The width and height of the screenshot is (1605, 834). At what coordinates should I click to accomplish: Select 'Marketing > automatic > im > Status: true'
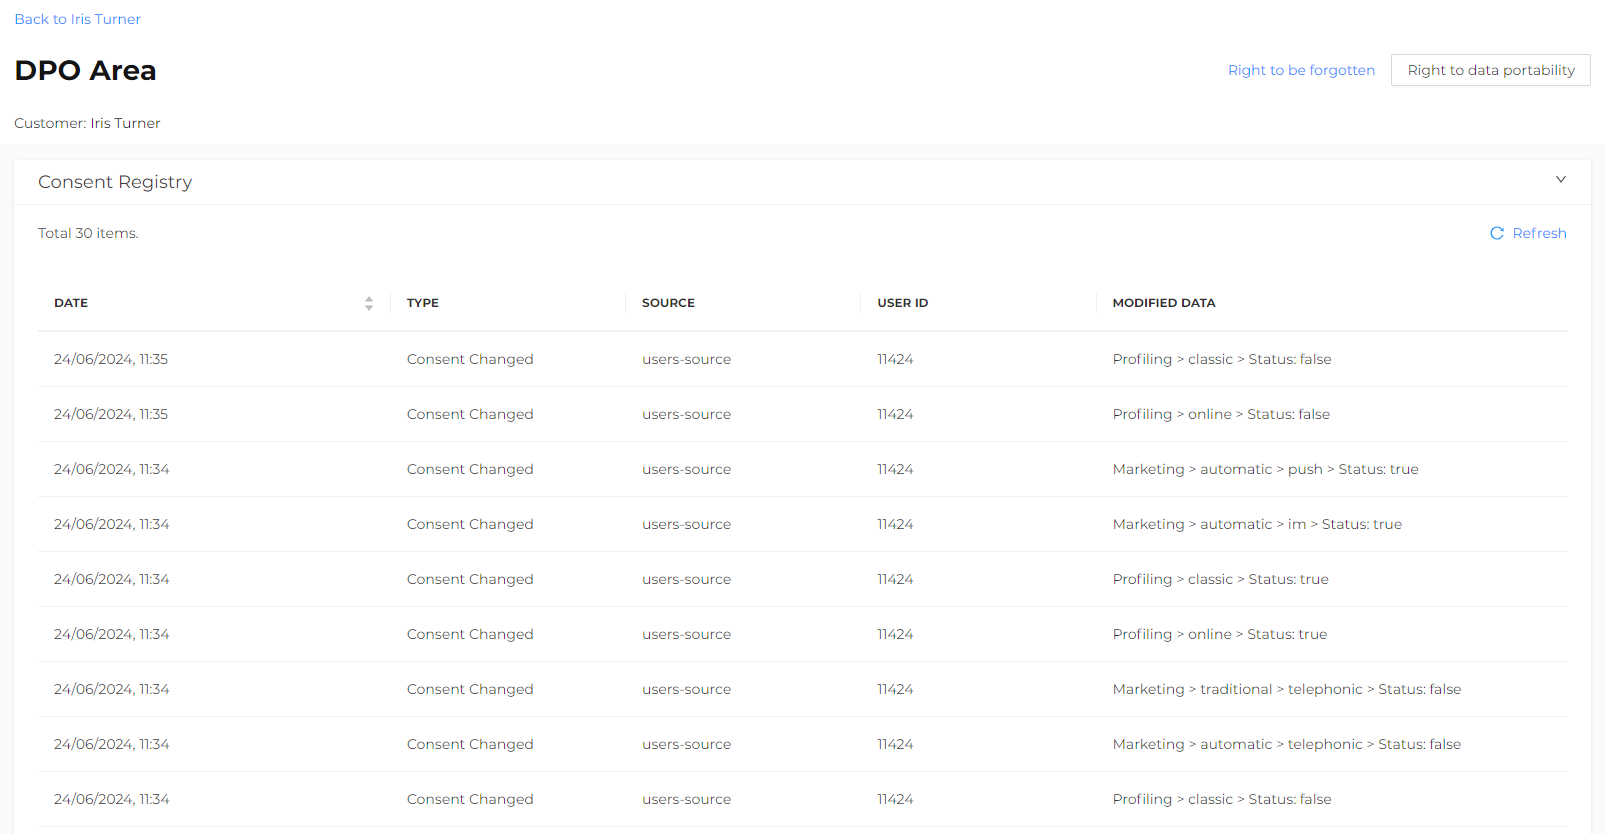[x=1257, y=524]
